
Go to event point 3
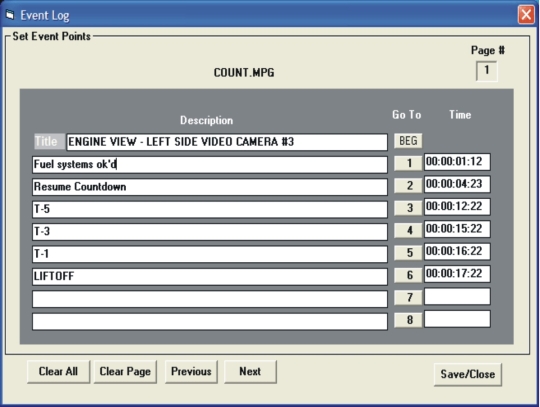pyautogui.click(x=408, y=208)
